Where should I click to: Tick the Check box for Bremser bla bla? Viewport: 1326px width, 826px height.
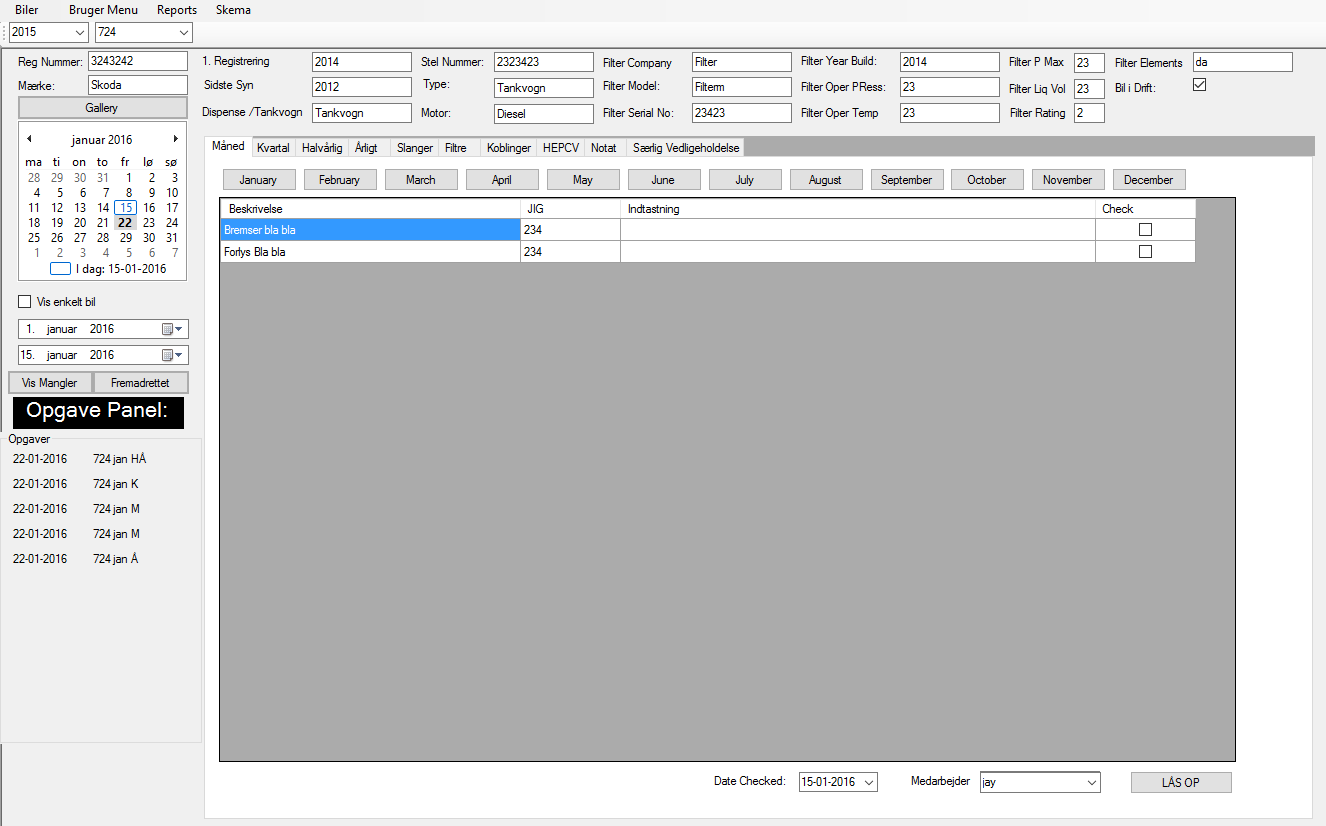click(1145, 230)
